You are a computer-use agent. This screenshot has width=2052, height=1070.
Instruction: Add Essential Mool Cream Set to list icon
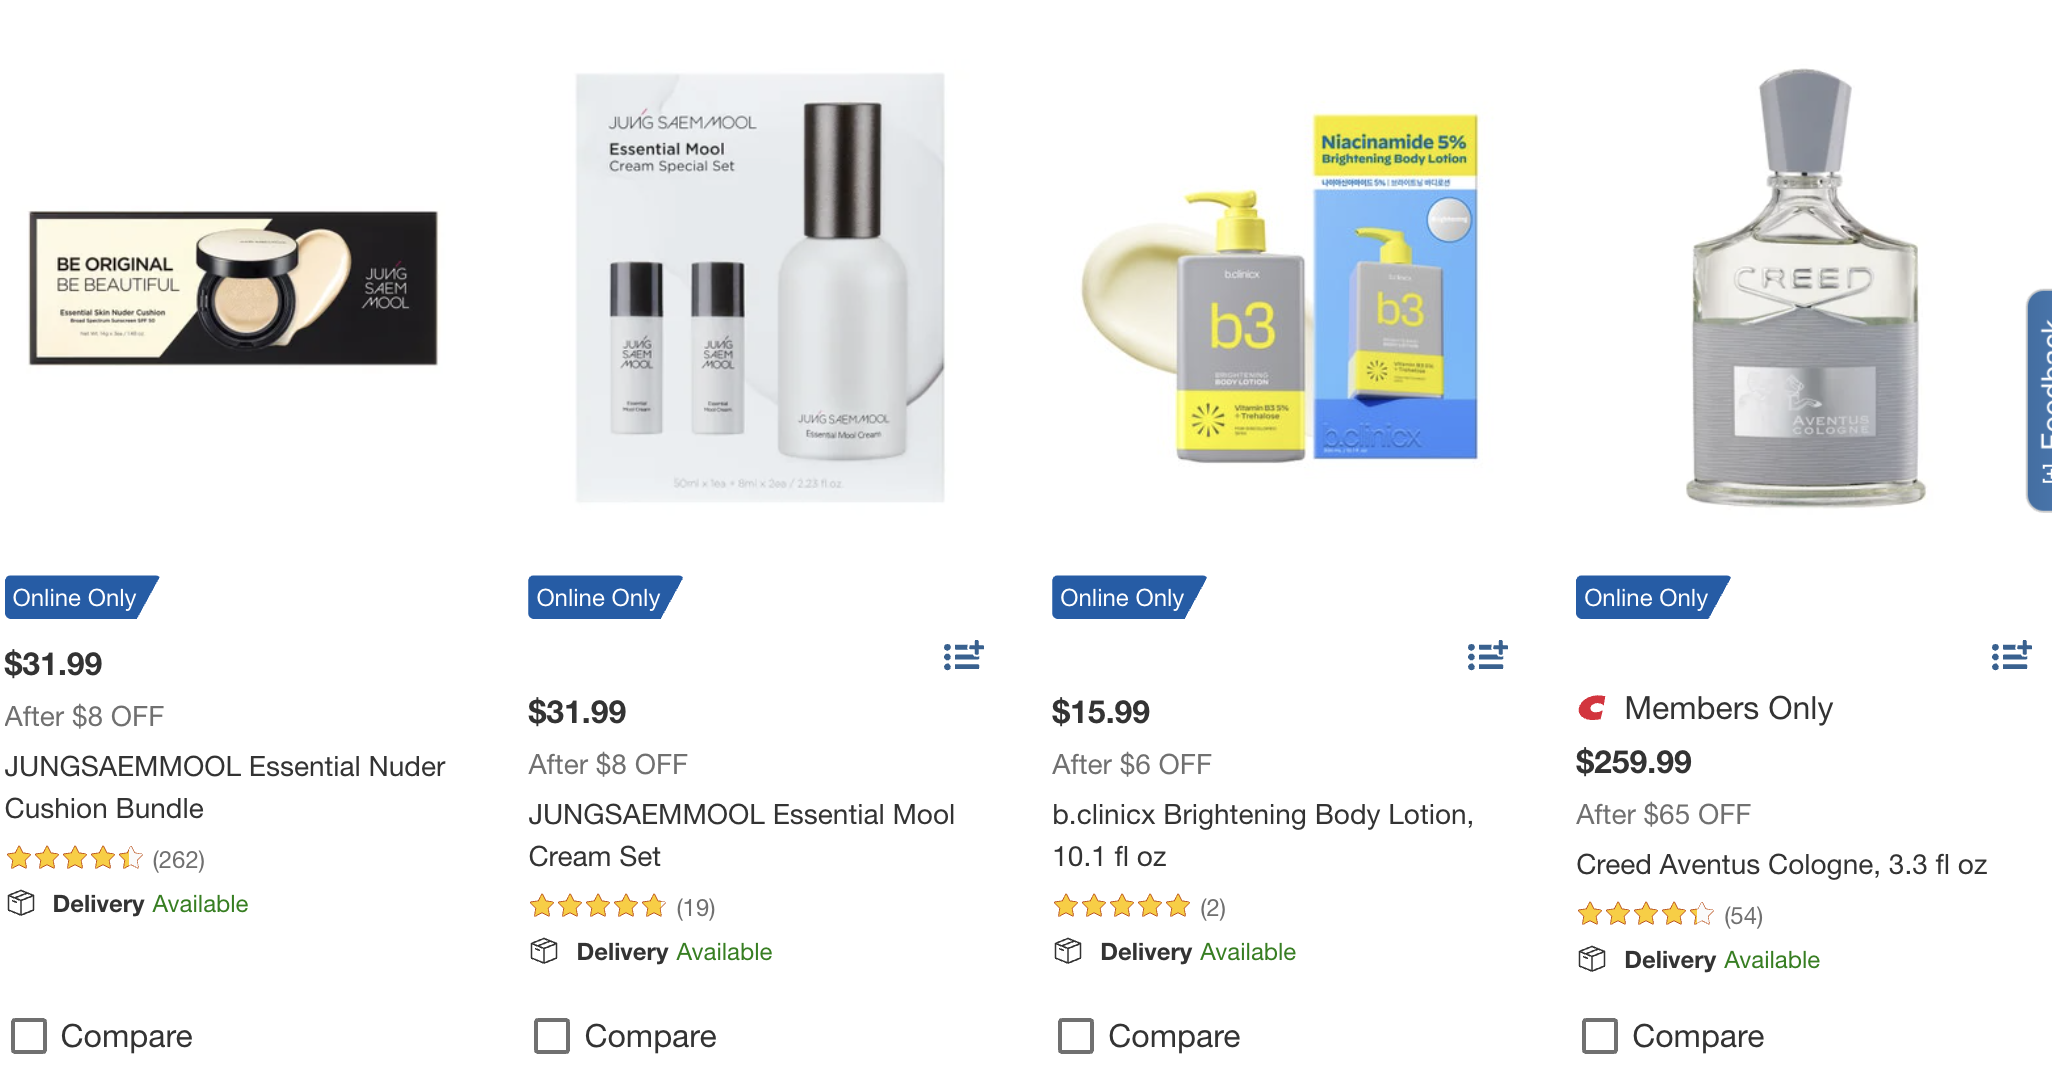pos(963,656)
